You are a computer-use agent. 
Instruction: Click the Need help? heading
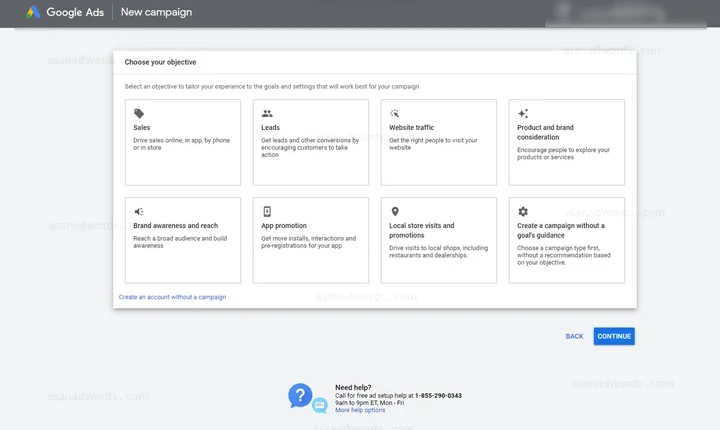click(x=353, y=388)
